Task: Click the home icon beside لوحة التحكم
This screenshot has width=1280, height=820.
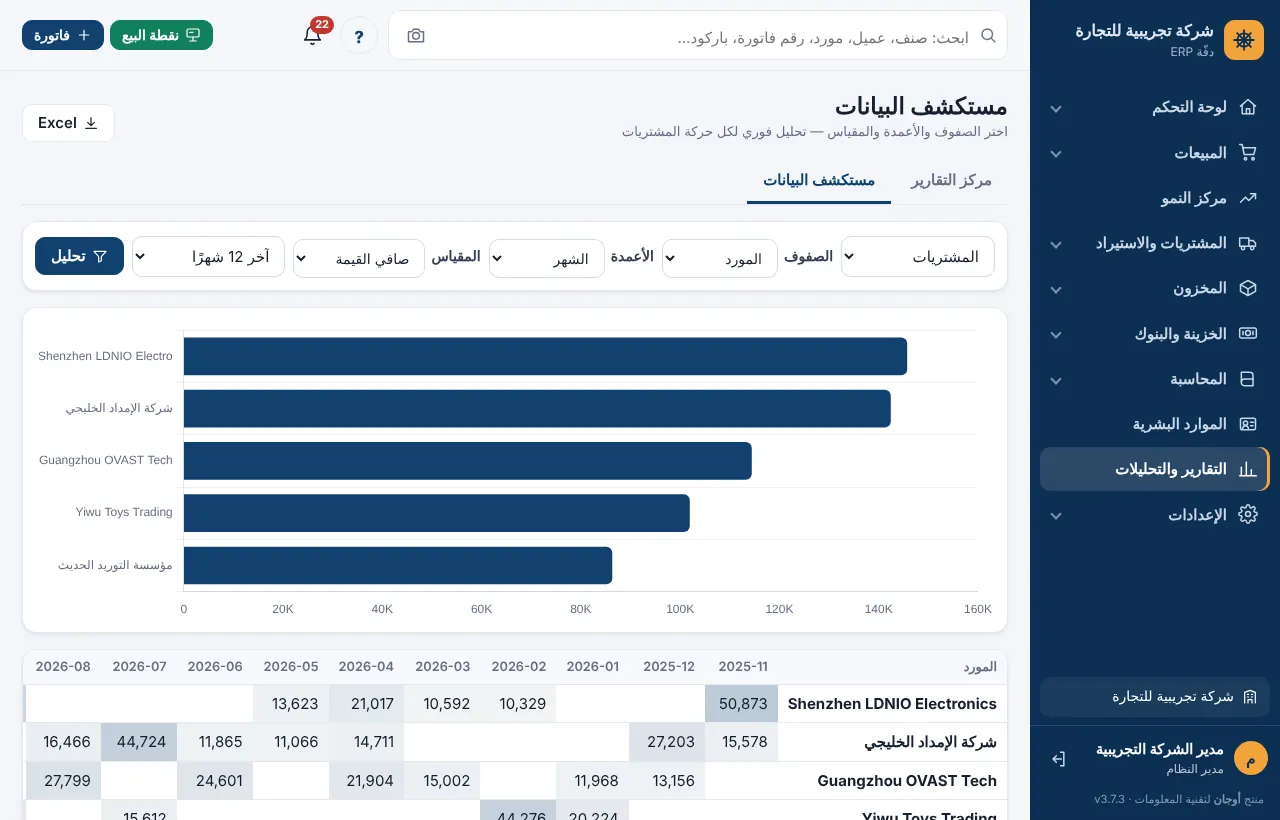Action: click(1247, 107)
